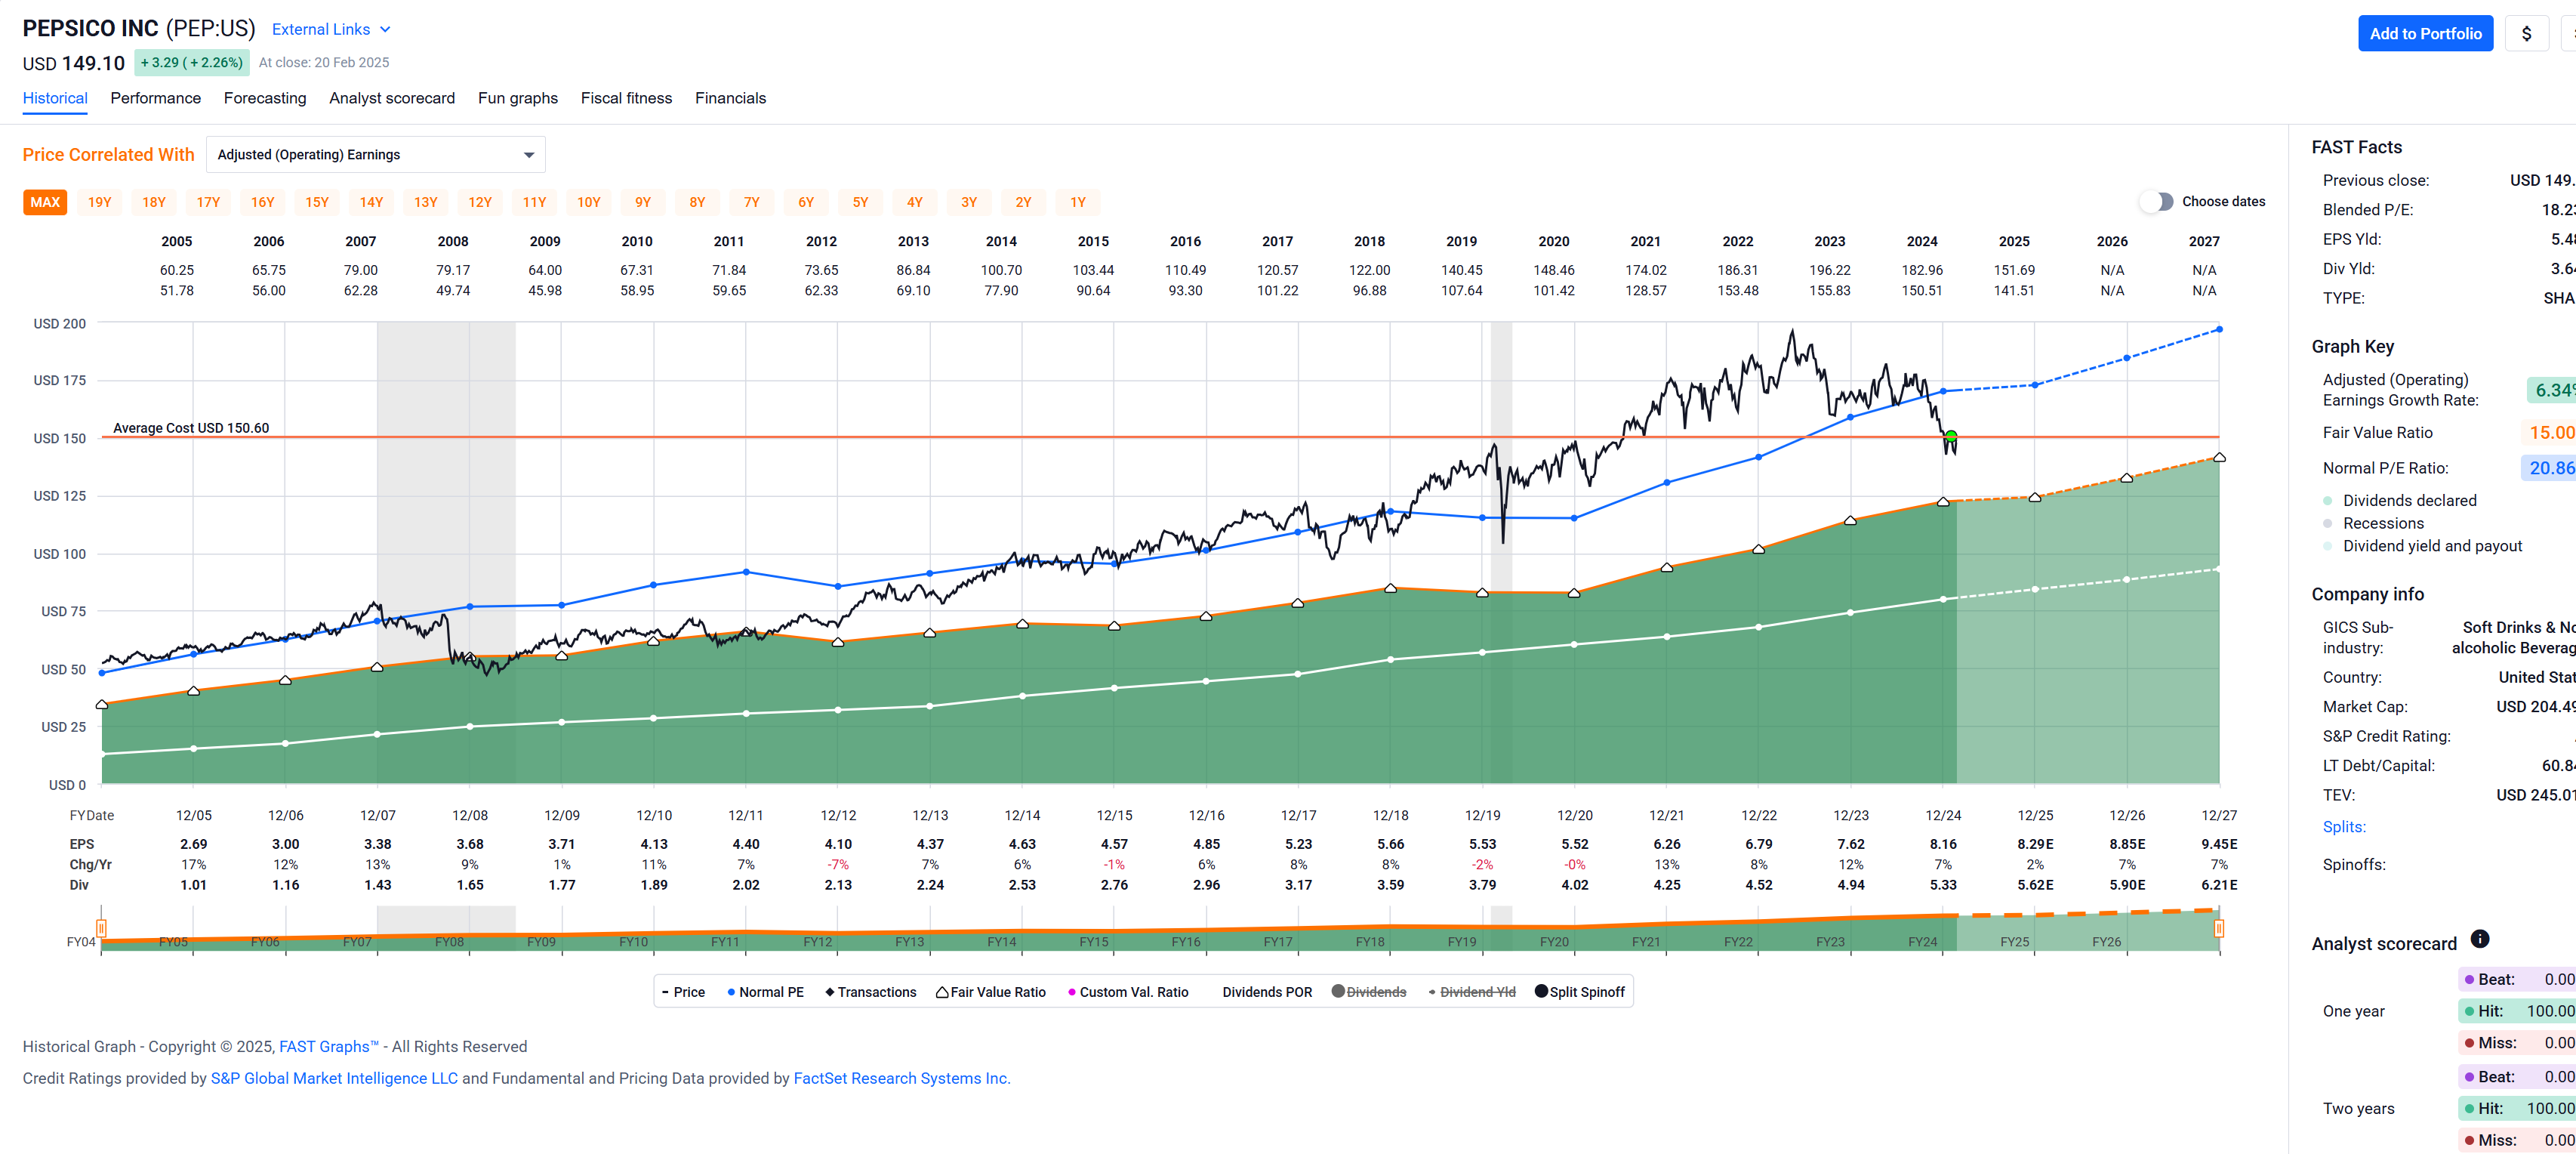The height and width of the screenshot is (1154, 2576).
Task: Click the 8.29E EPS estimate for 12/25
Action: click(x=2035, y=844)
